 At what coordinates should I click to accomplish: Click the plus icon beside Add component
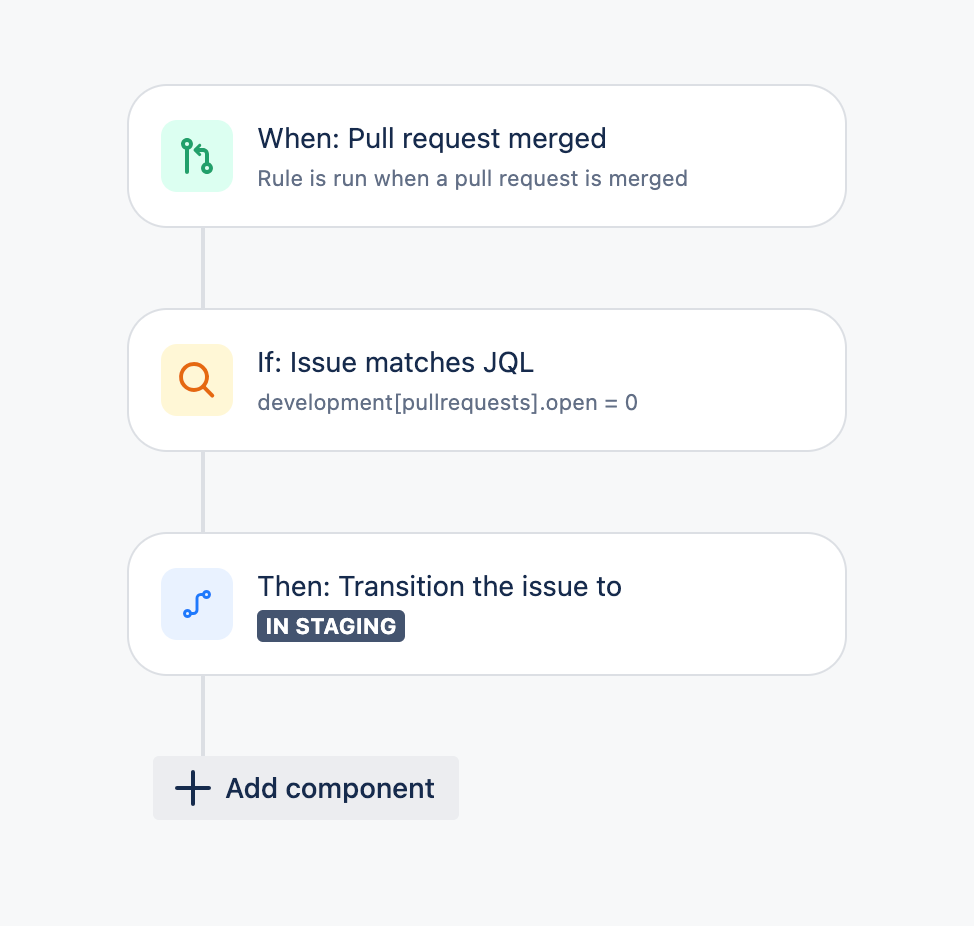click(x=193, y=788)
